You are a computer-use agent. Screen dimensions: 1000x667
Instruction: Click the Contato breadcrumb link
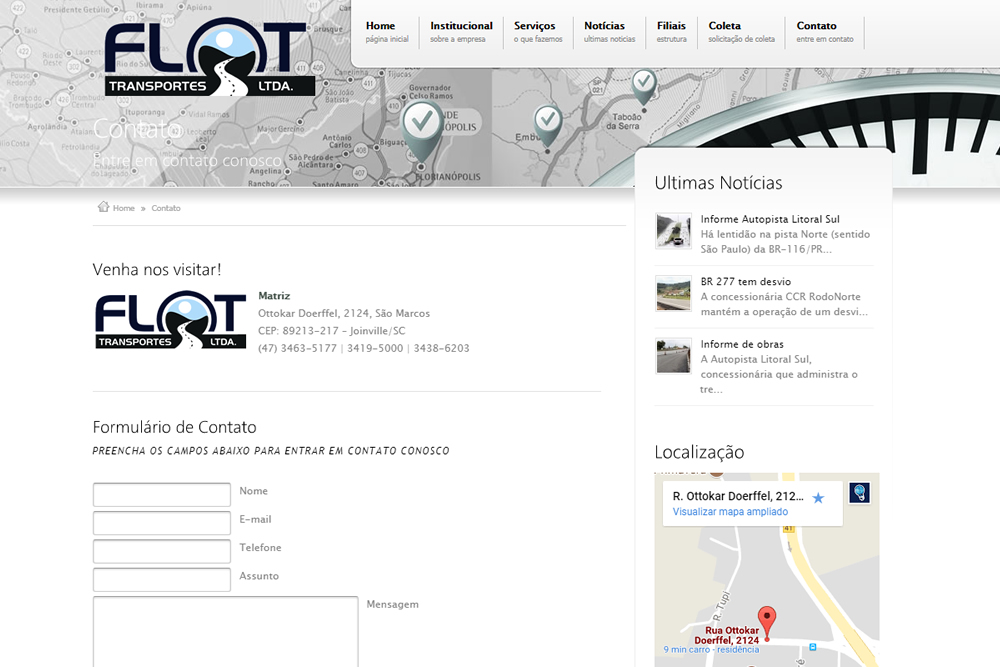pyautogui.click(x=166, y=208)
